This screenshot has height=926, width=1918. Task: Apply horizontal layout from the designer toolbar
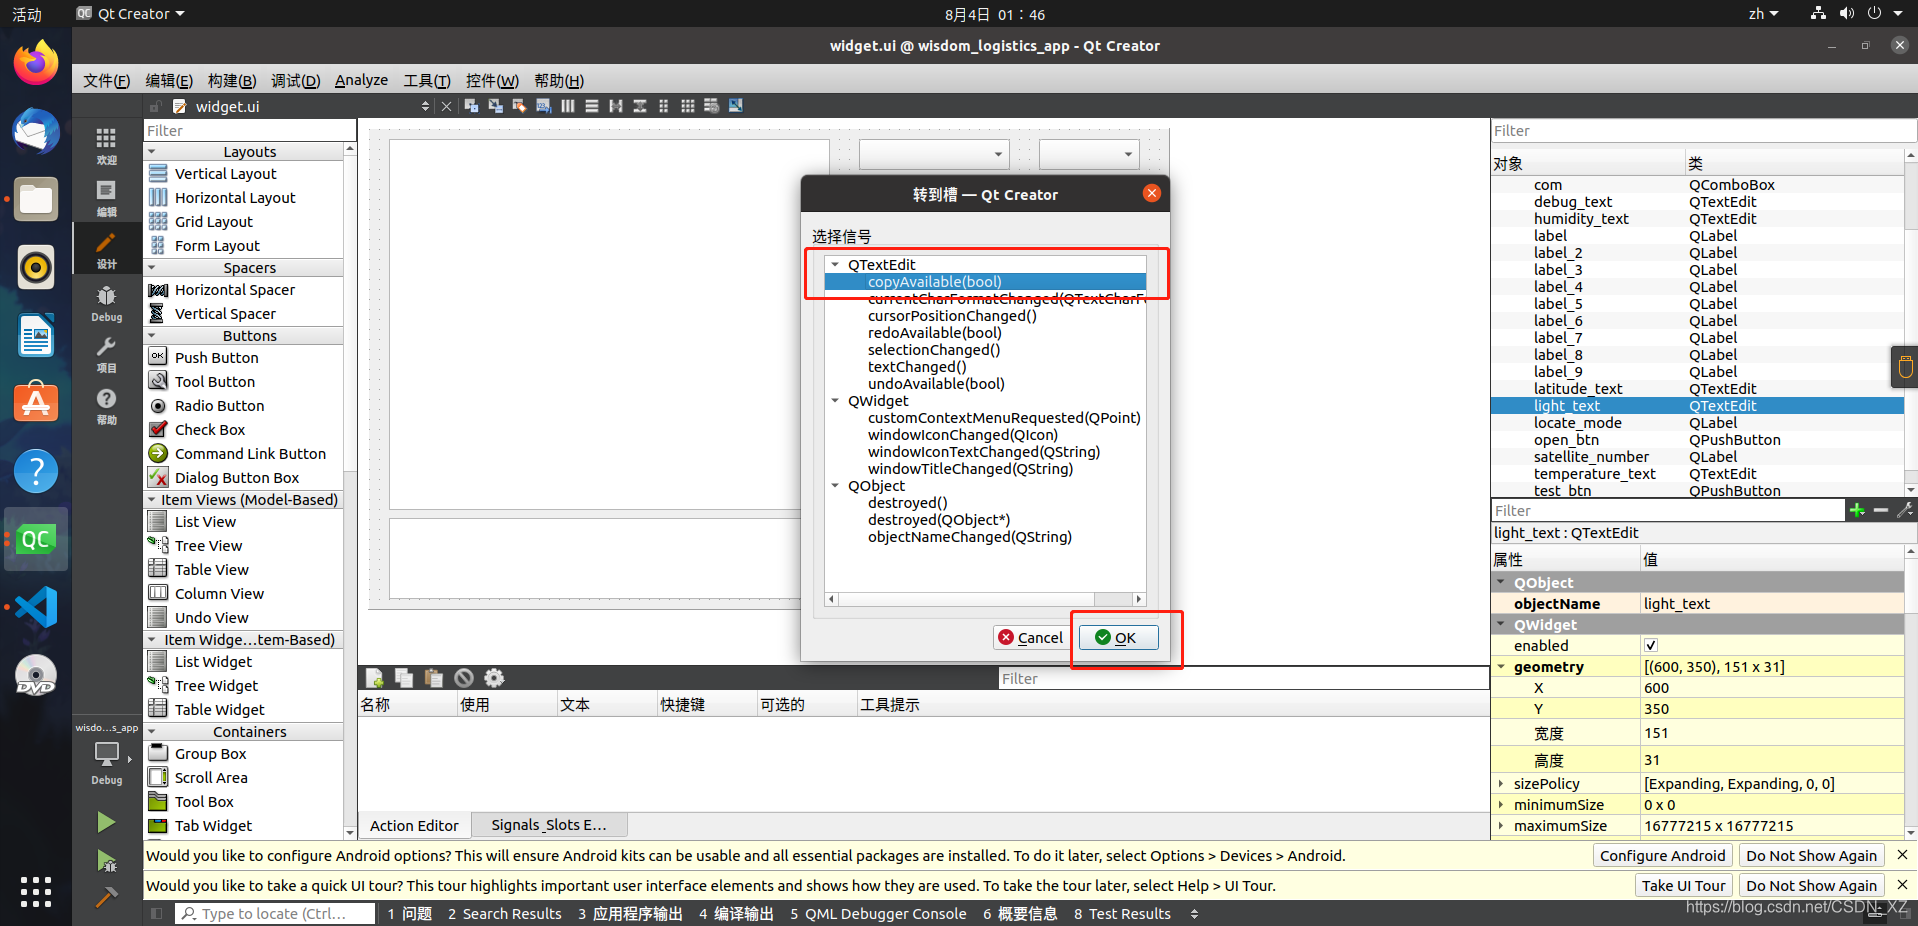[x=567, y=106]
